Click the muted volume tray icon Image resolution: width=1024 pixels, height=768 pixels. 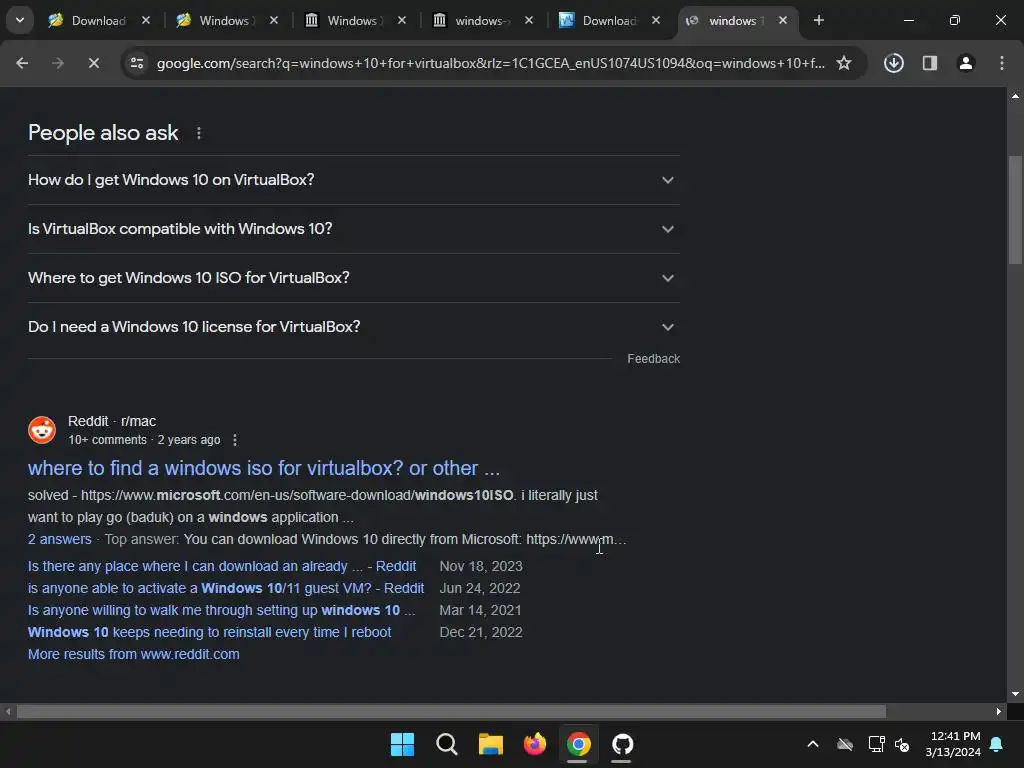(903, 744)
